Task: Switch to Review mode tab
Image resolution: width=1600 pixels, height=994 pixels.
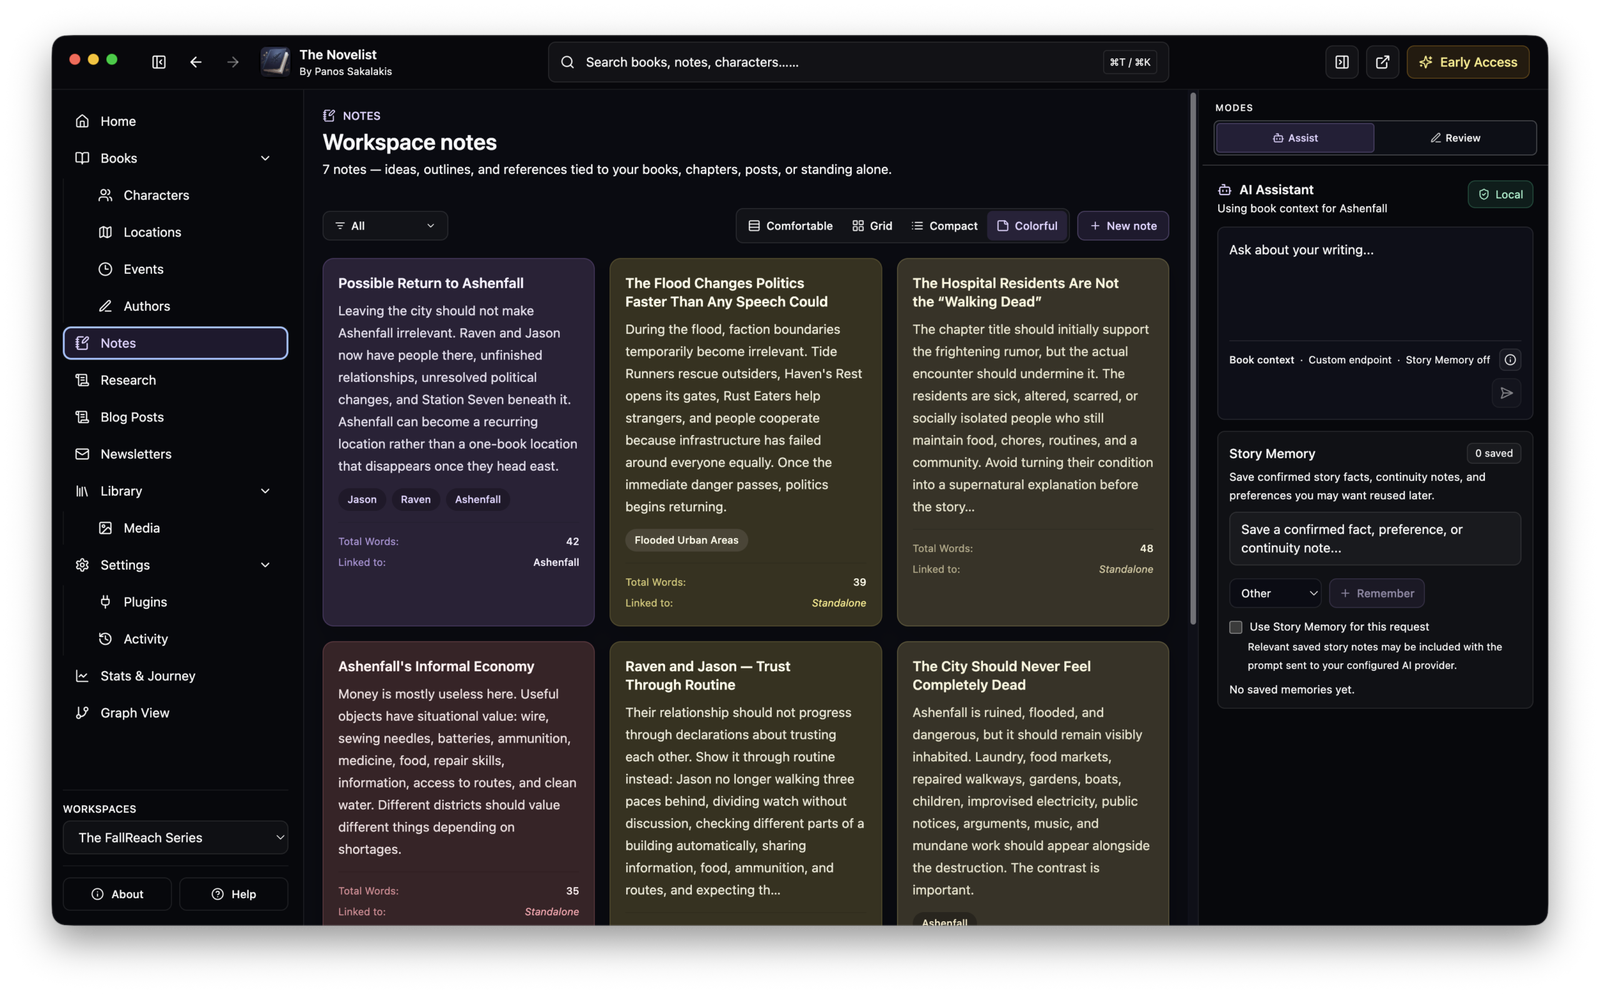Action: (1455, 138)
